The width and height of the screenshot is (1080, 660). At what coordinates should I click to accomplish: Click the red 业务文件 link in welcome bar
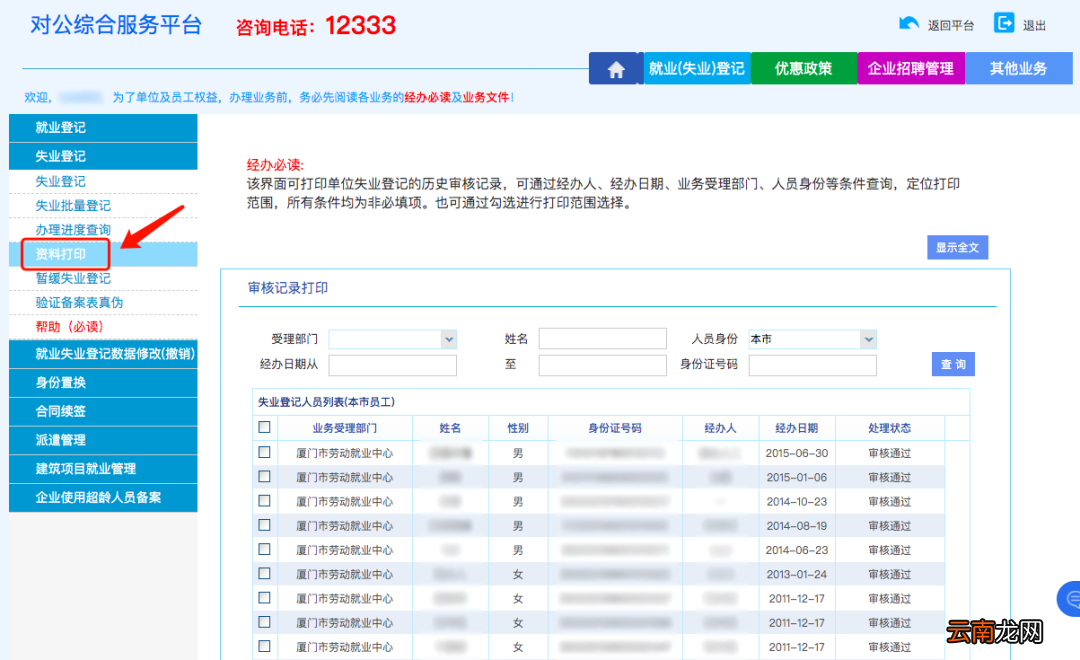[x=486, y=97]
